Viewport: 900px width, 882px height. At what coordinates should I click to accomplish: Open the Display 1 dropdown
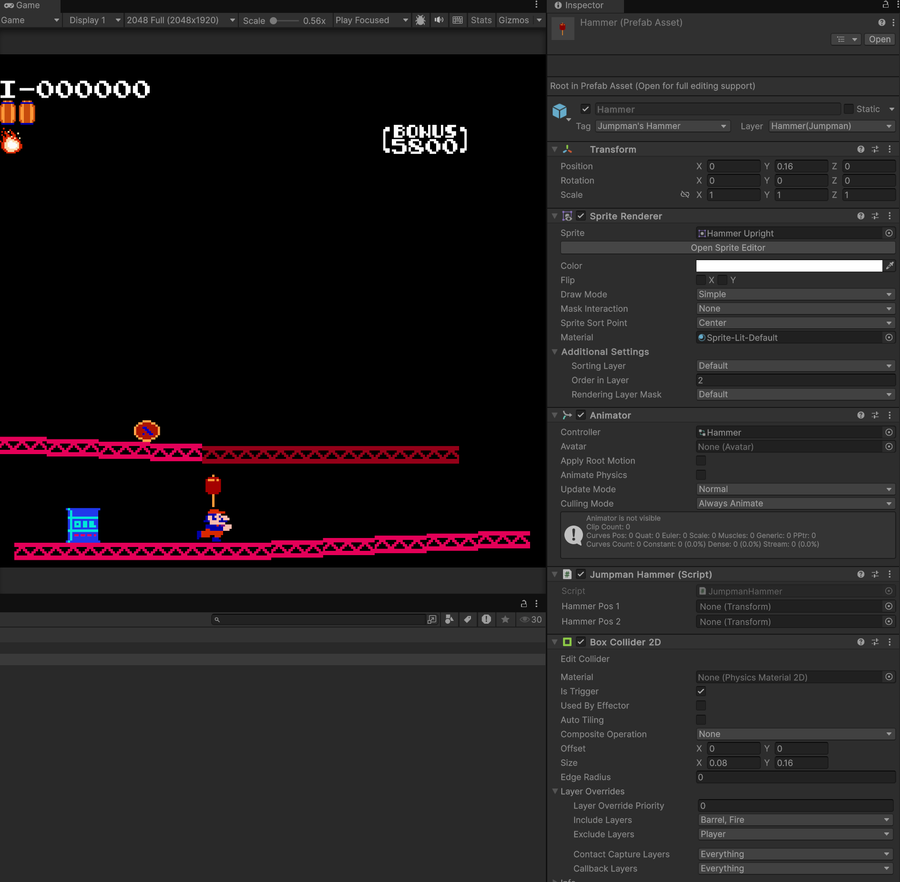(94, 20)
